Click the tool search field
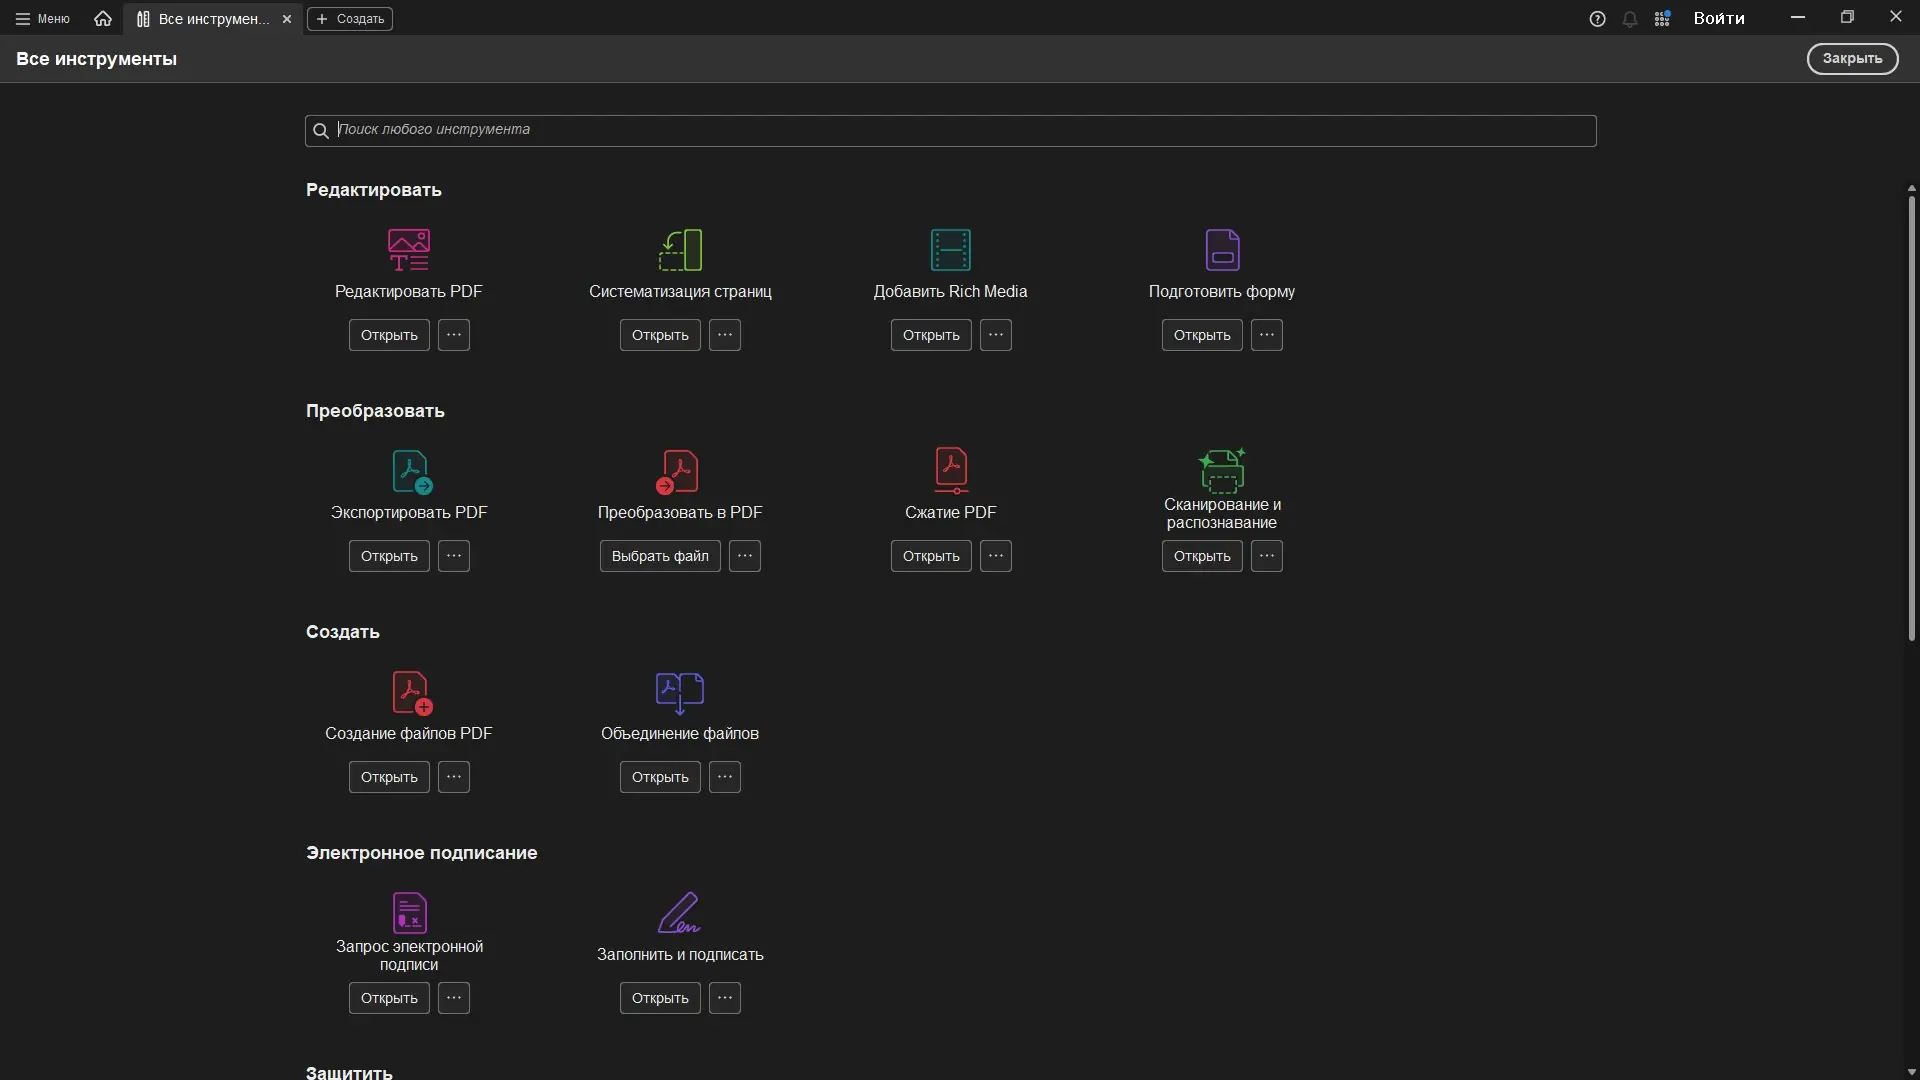Image resolution: width=1920 pixels, height=1080 pixels. pos(950,130)
